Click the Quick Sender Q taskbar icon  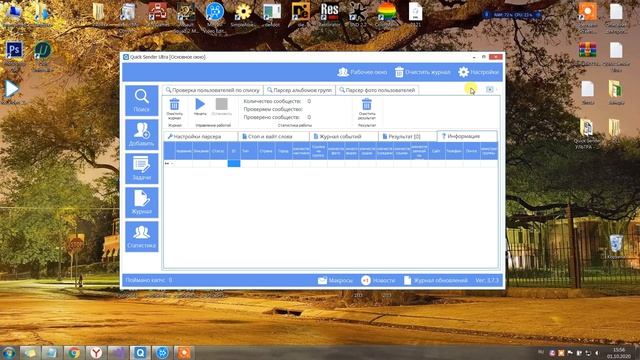pos(140,352)
